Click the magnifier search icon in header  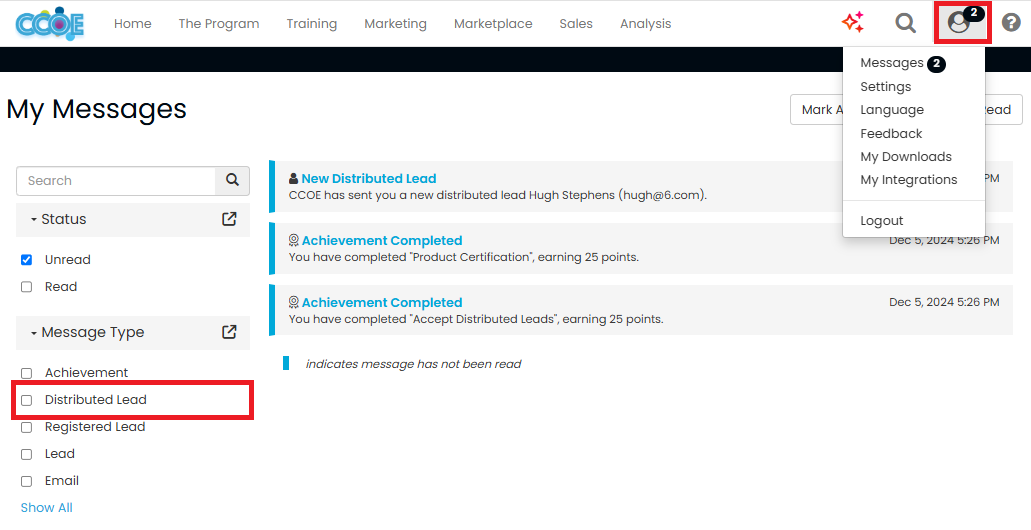905,23
